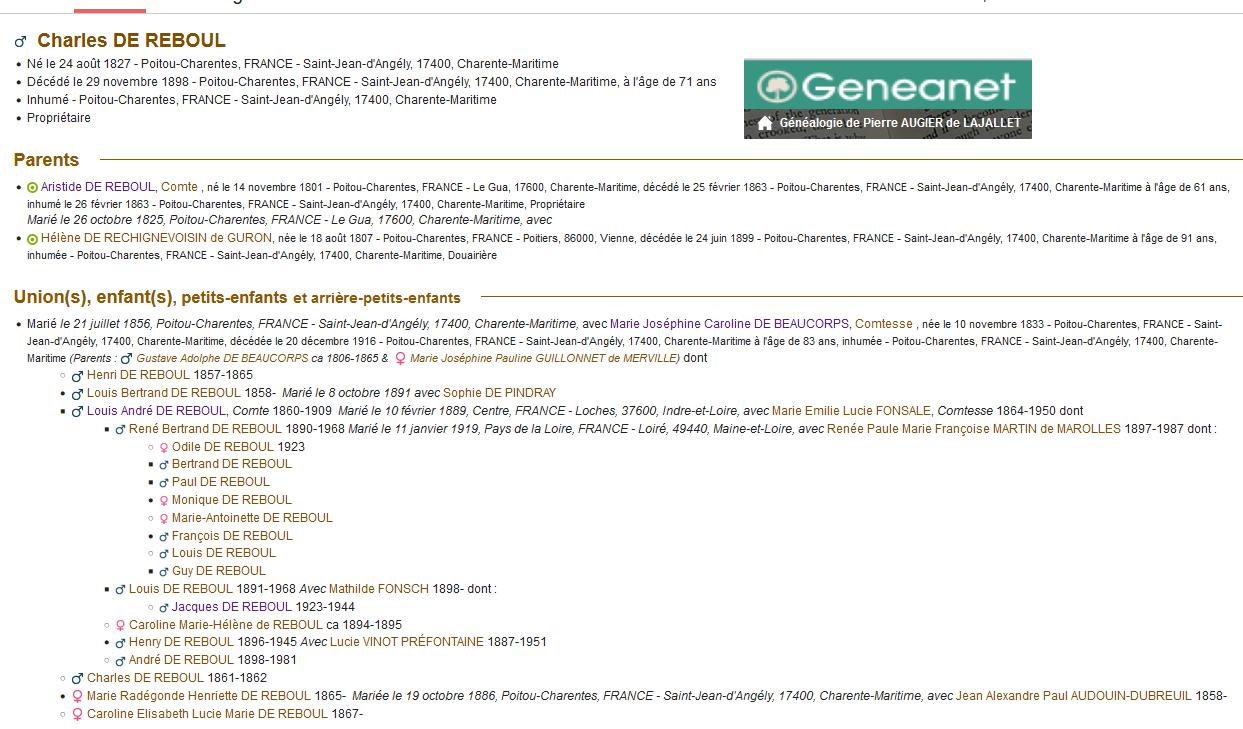Click the 'Parents' section heading
The image size is (1243, 729).
pos(46,160)
